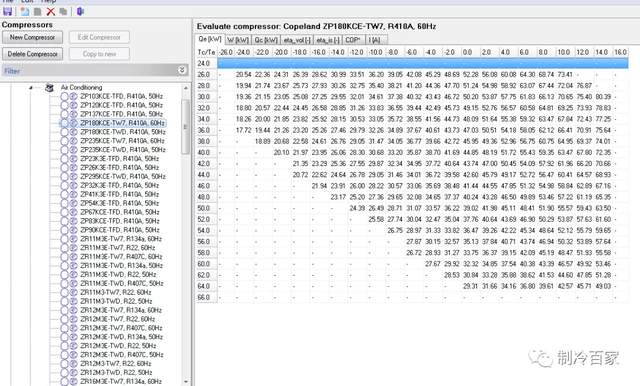The height and width of the screenshot is (386, 640).
Task: Click the compressor icon beside ZR16M3E-TW7, R134a, 60Hz
Action: click(73, 382)
